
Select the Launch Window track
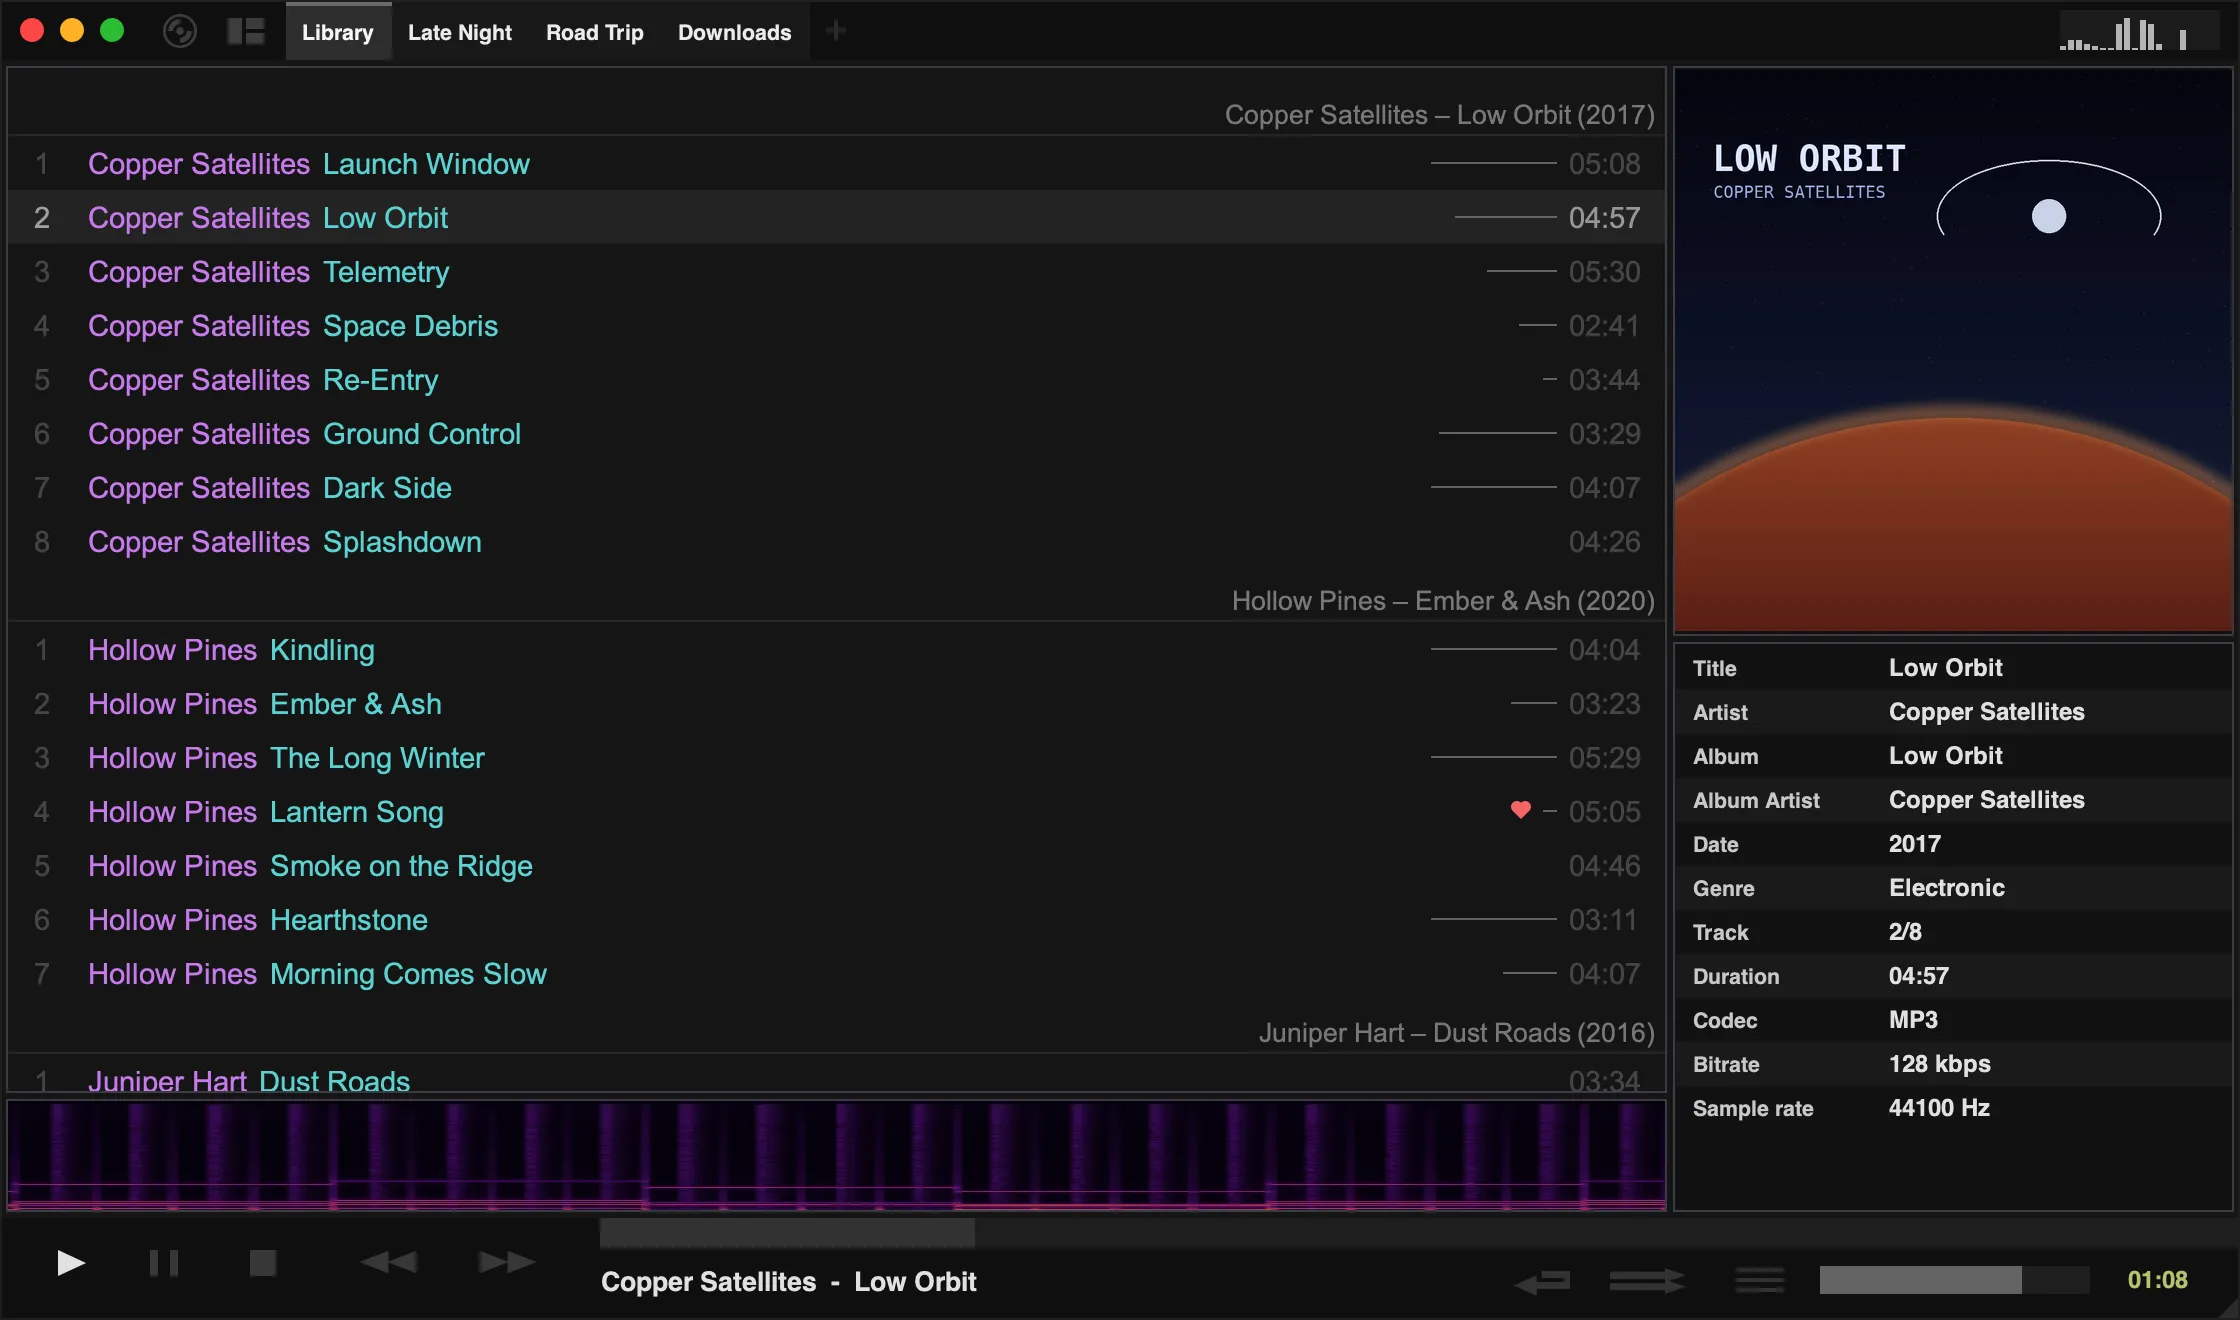(837, 164)
